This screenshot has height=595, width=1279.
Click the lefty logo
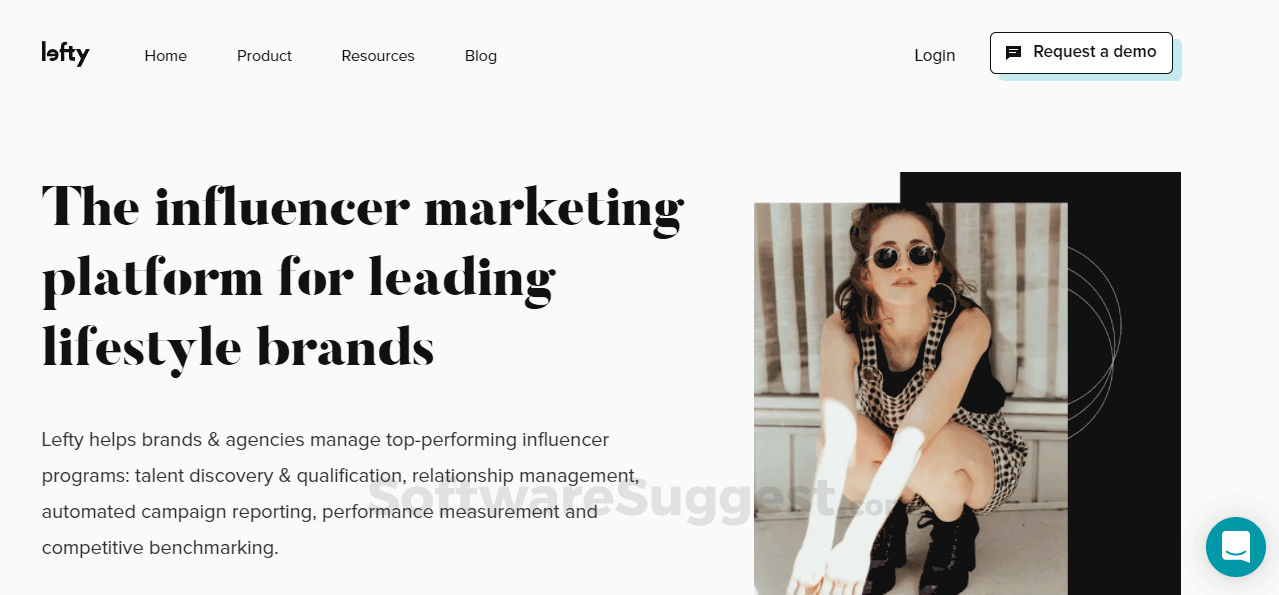pos(65,54)
